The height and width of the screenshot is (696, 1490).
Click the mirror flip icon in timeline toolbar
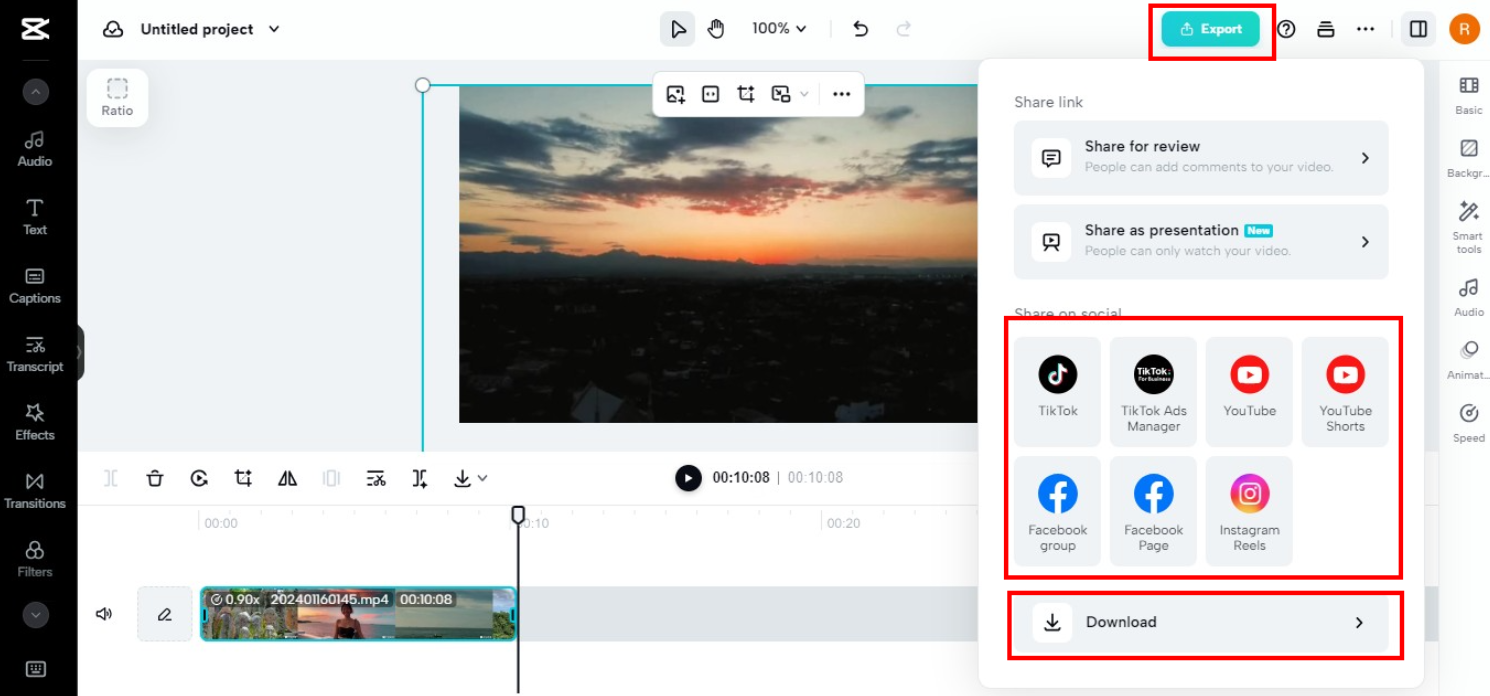pyautogui.click(x=287, y=478)
